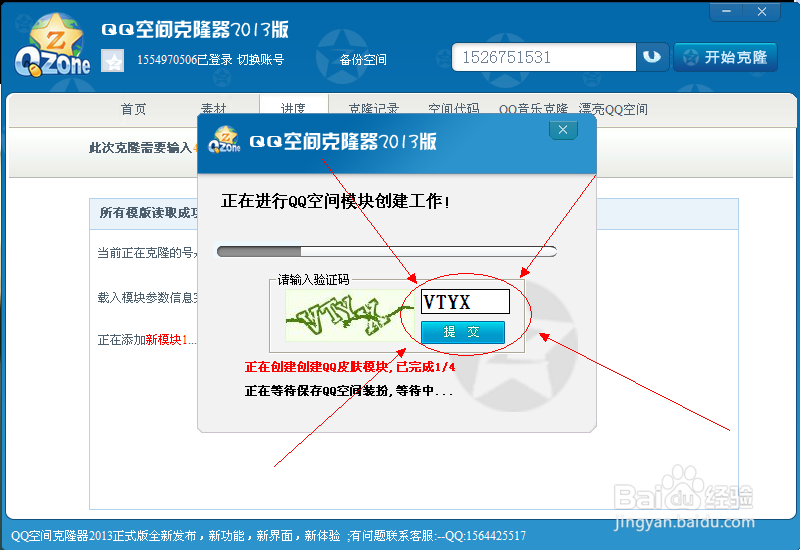Close the main cloner window
This screenshot has width=800, height=550.
[x=762, y=12]
